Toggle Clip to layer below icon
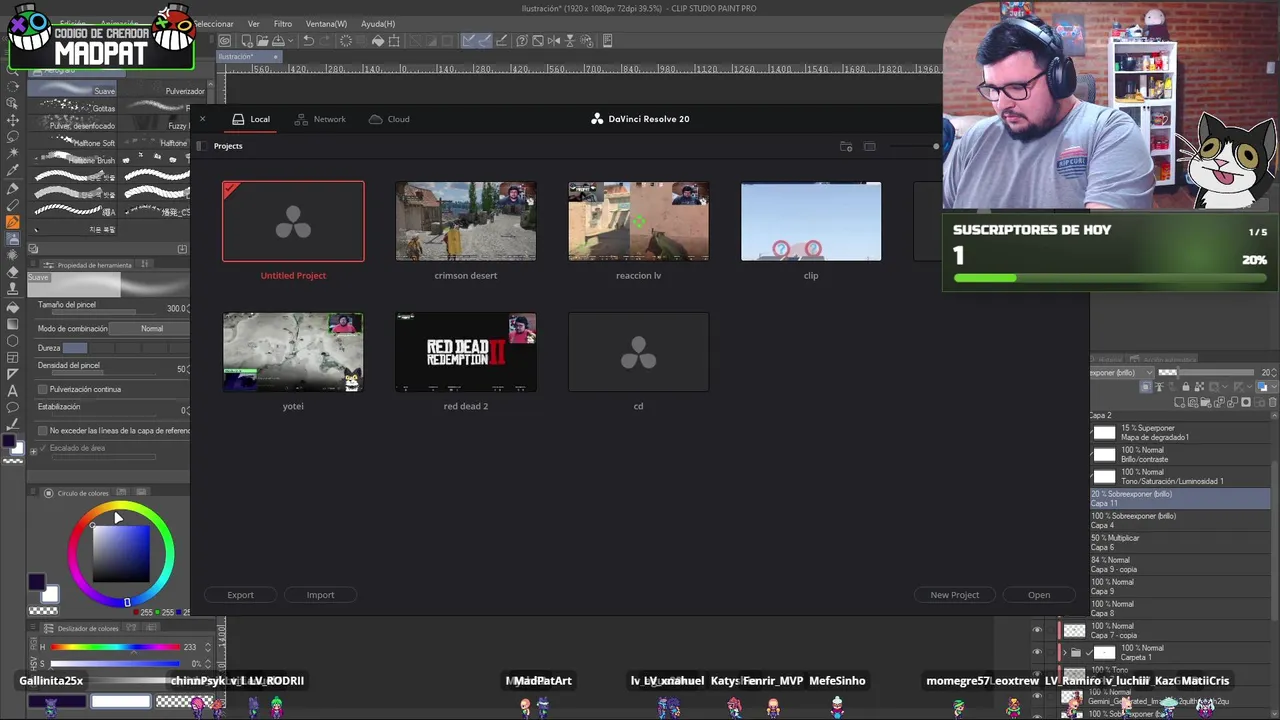 [x=1146, y=387]
